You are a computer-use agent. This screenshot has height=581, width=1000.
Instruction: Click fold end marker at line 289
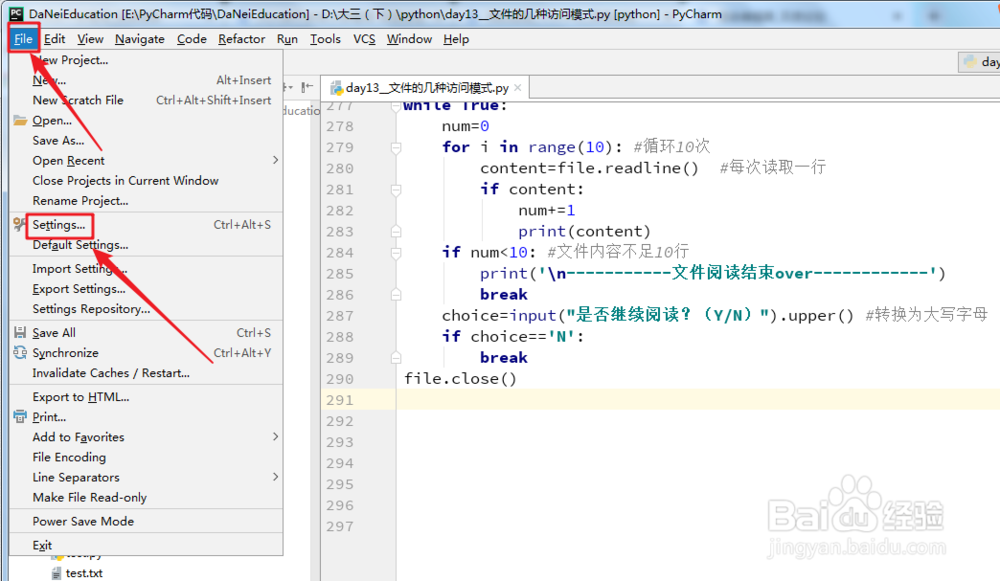tap(396, 358)
